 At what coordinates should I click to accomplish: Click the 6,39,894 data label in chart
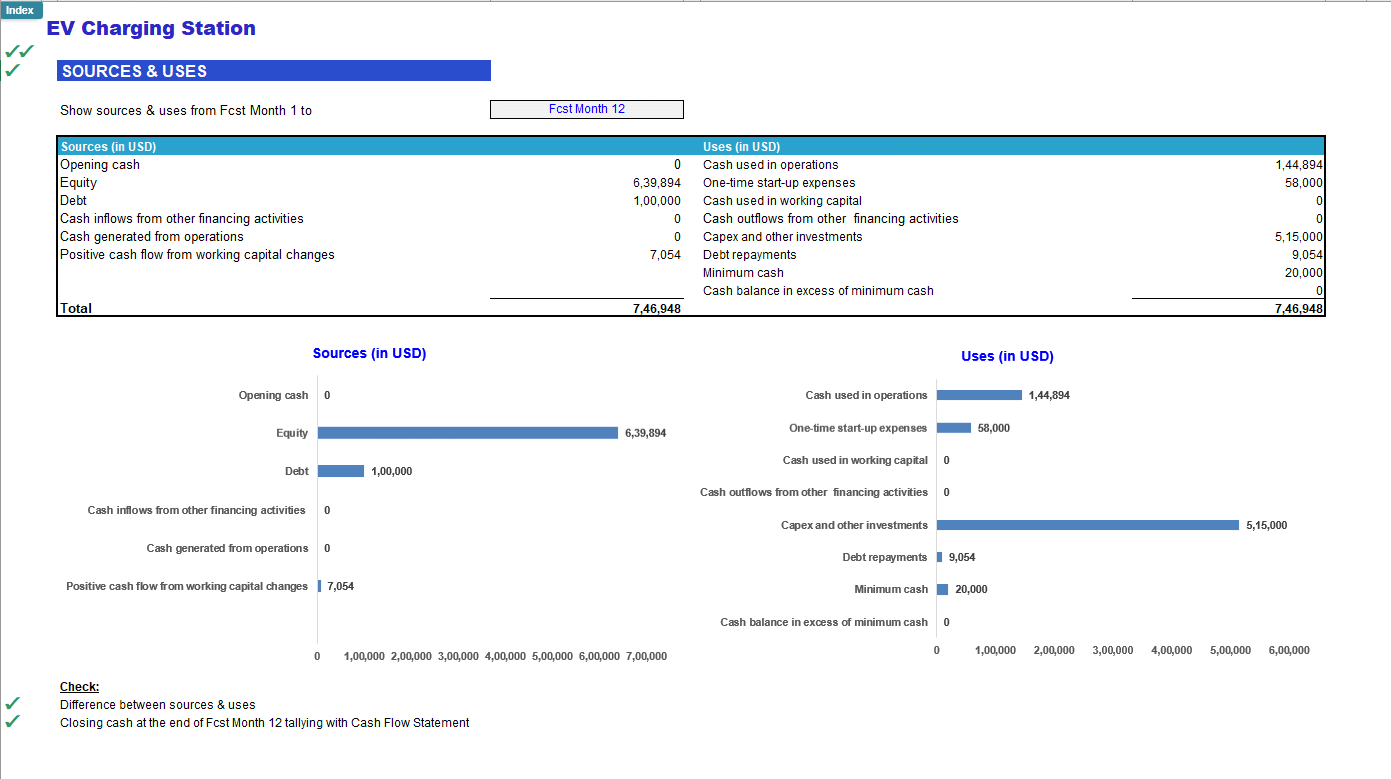tap(645, 433)
